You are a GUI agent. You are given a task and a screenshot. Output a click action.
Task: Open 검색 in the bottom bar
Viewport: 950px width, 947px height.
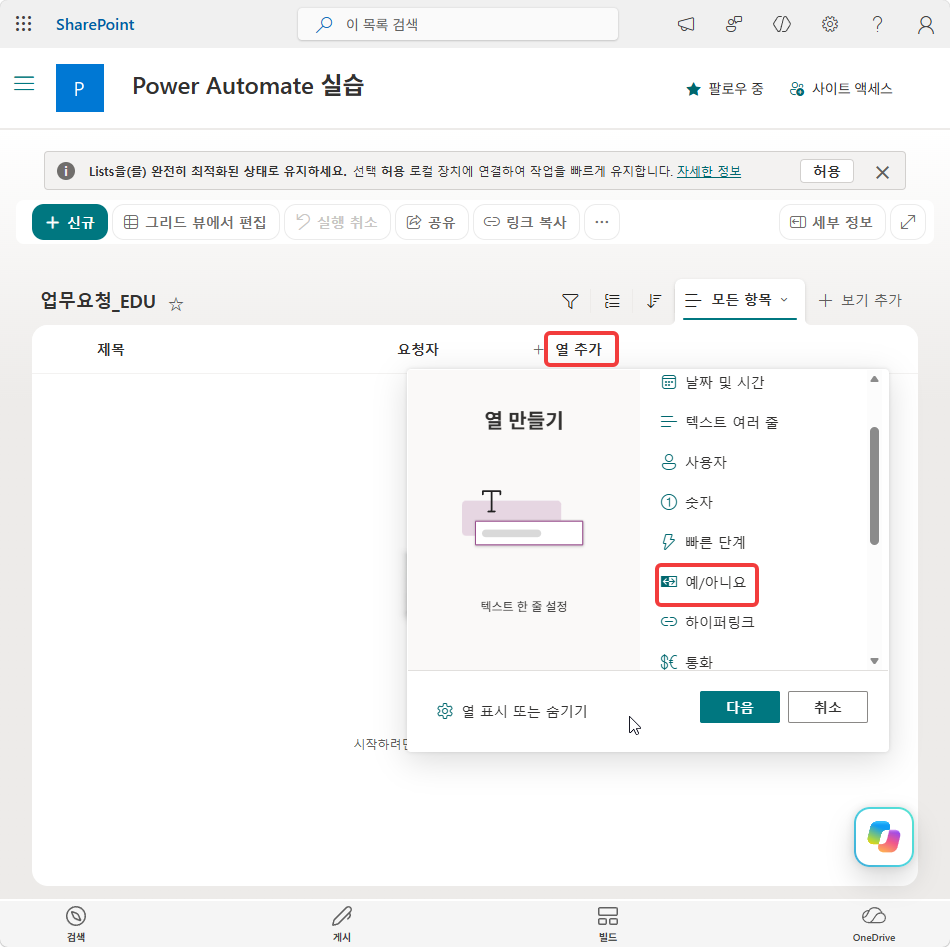pyautogui.click(x=76, y=923)
